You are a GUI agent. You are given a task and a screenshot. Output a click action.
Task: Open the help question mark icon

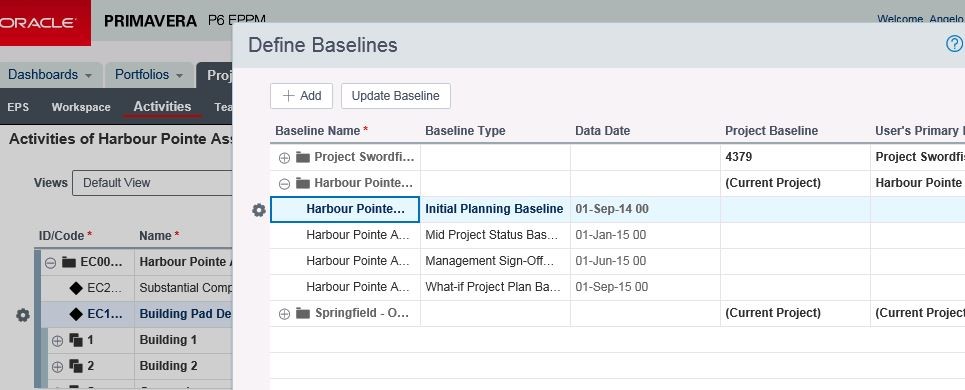coord(954,44)
